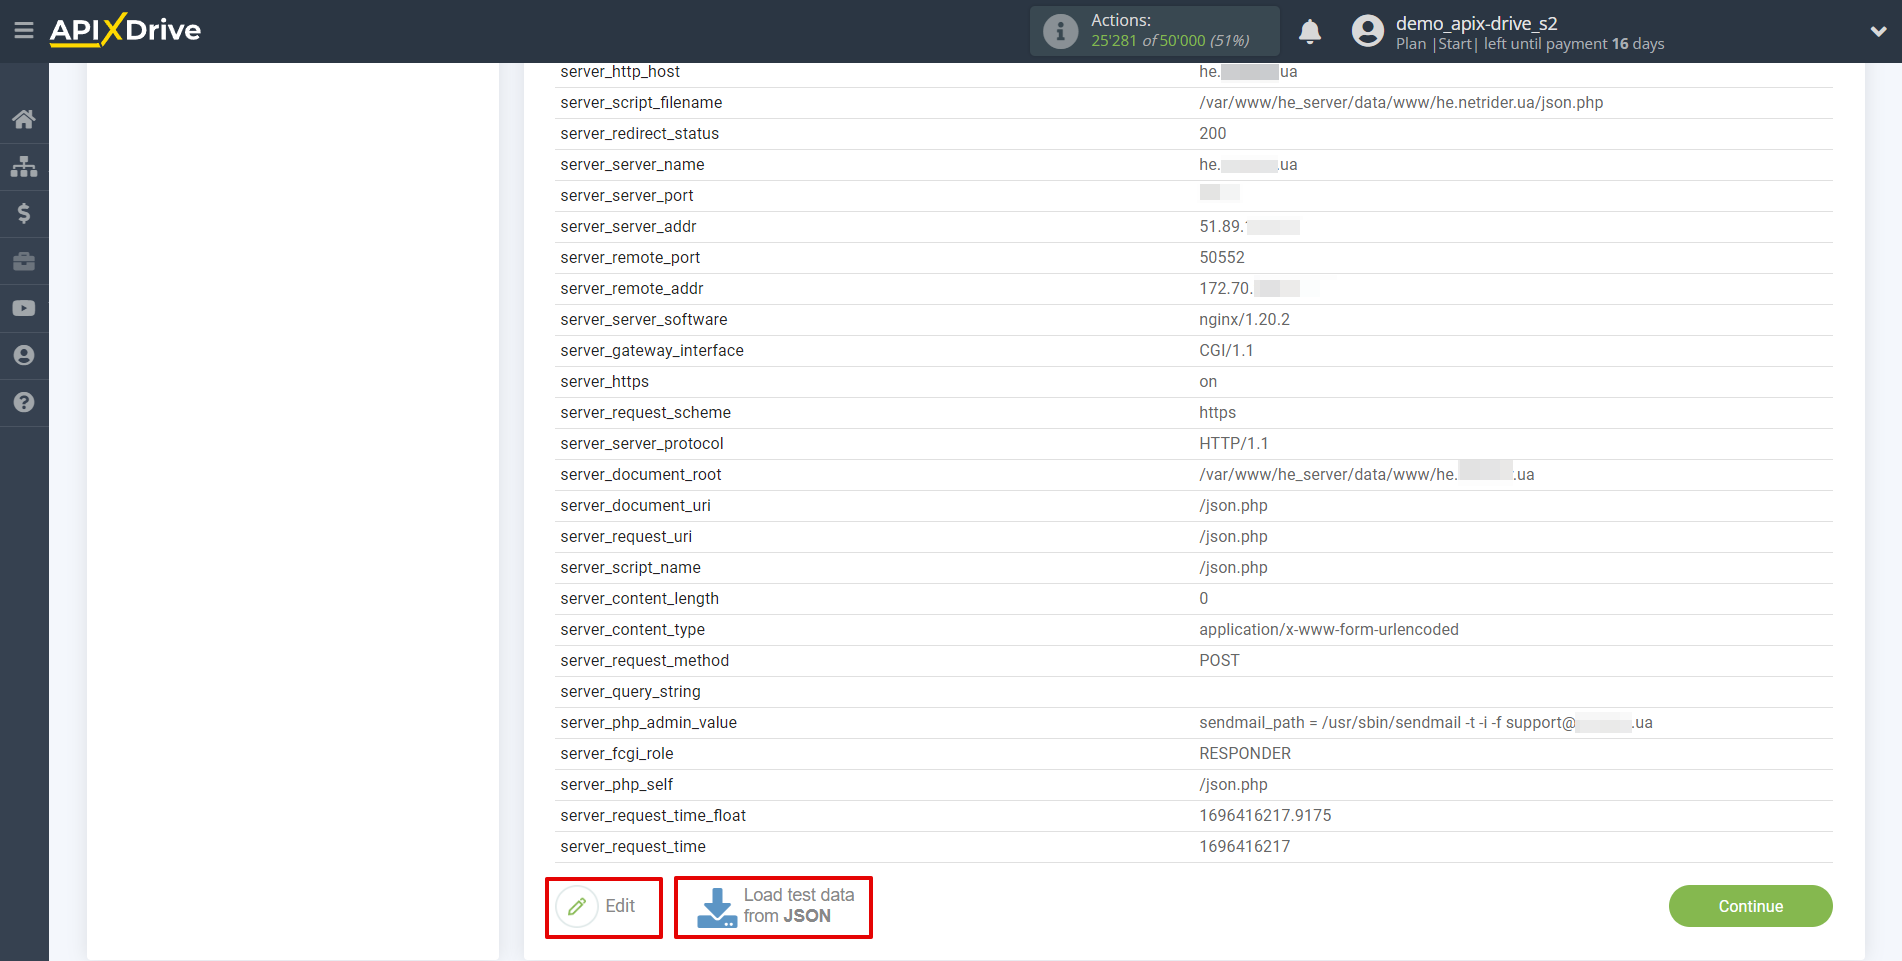Image resolution: width=1902 pixels, height=961 pixels.
Task: Click the demo_apix-drive_s2 account name
Action: click(1476, 23)
